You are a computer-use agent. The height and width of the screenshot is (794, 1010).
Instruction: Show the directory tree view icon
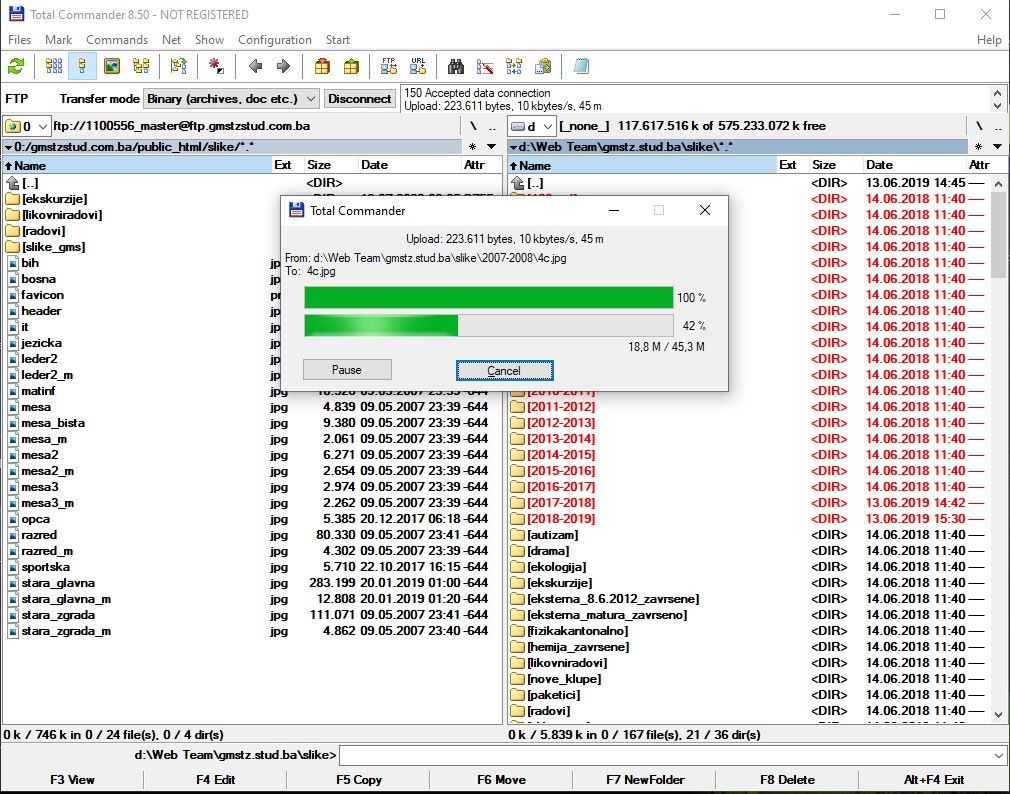click(x=141, y=66)
